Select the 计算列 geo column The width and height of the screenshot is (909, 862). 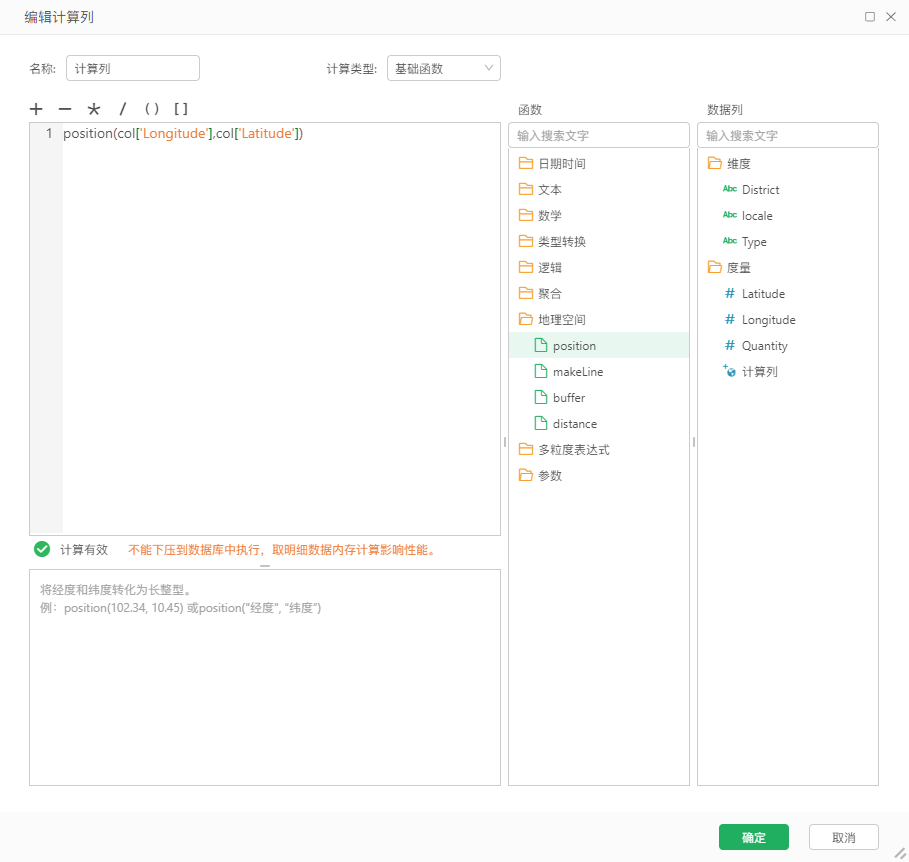click(x=788, y=372)
